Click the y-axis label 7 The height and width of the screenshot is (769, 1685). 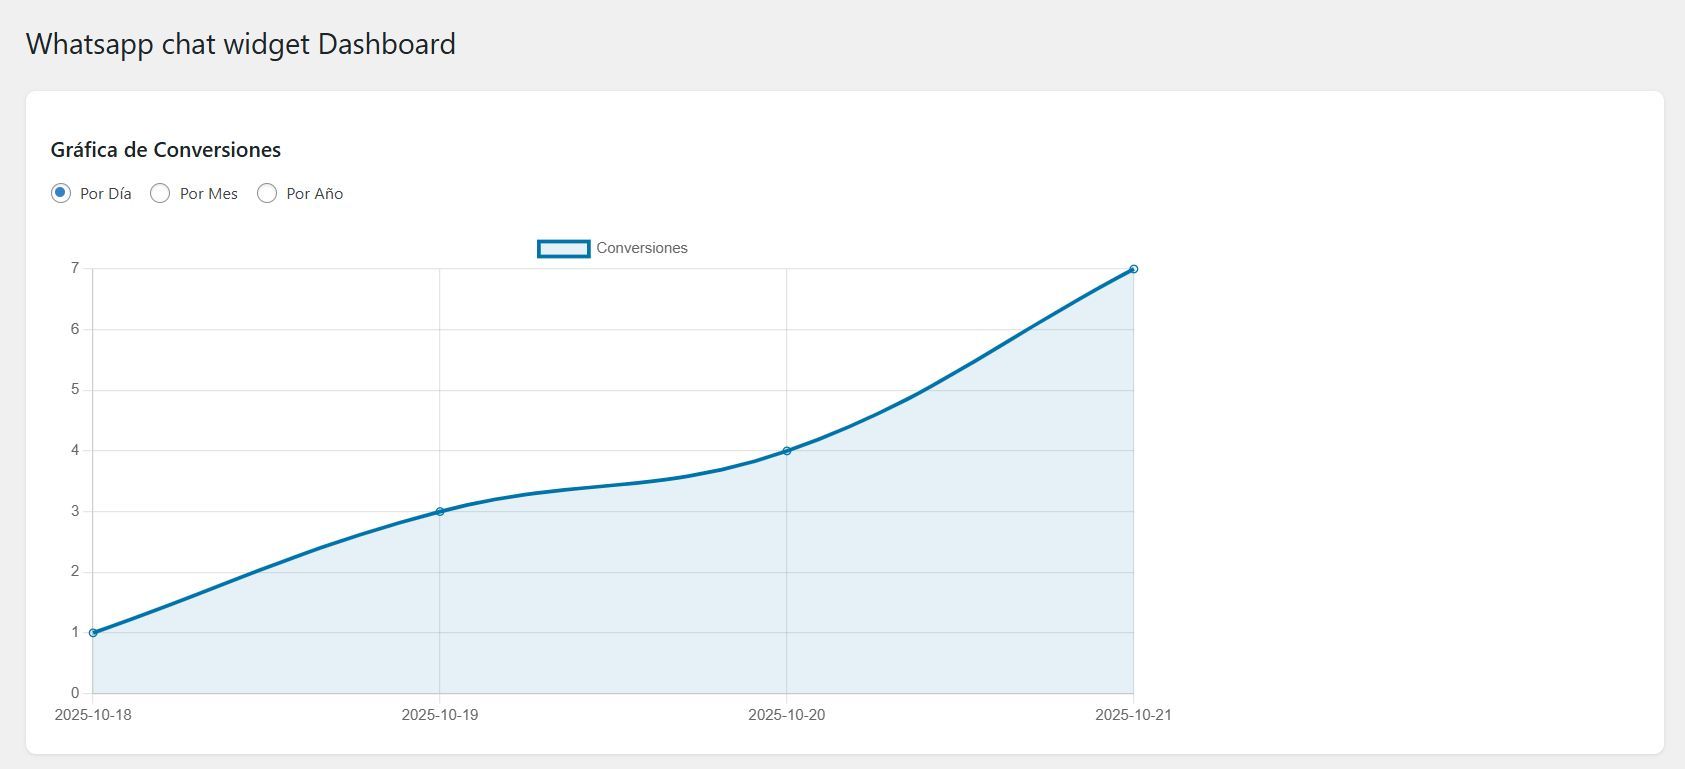pos(75,268)
